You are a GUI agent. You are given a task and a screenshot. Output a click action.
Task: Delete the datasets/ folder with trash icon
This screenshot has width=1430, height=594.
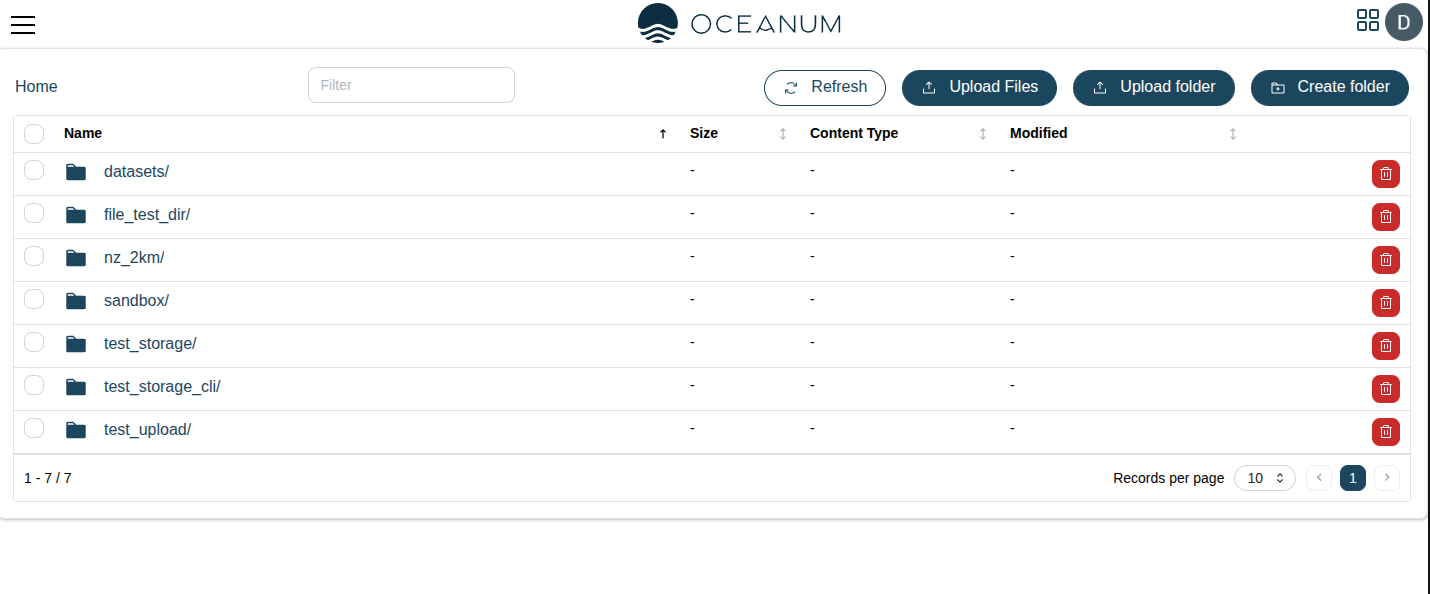point(1385,174)
